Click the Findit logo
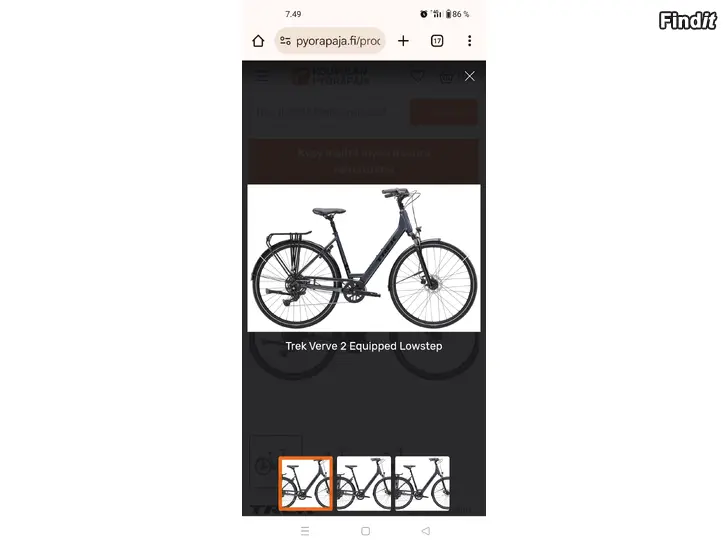The width and height of the screenshot is (728, 546). [688, 20]
